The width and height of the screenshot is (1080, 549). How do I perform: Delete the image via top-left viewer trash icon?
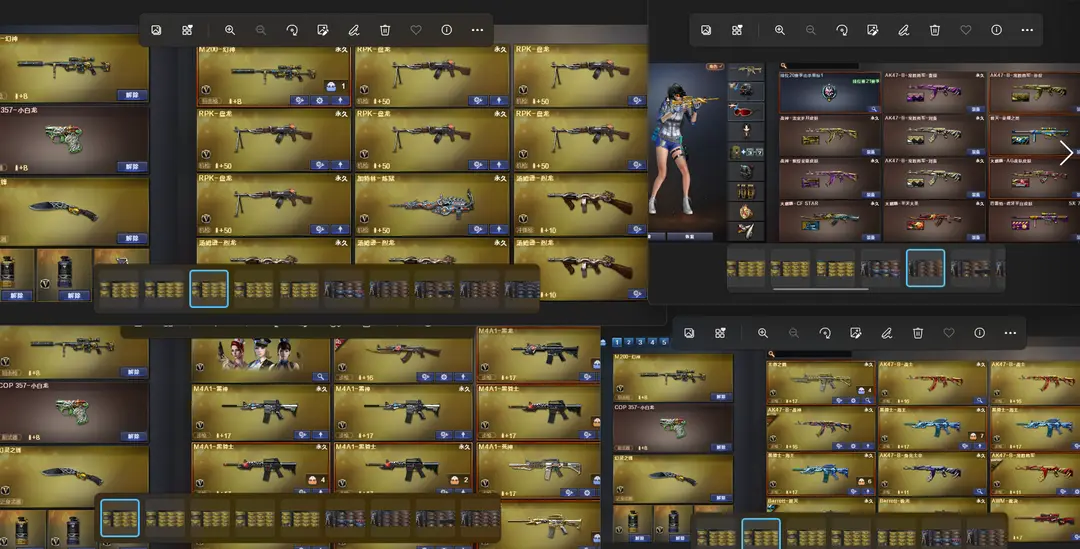coord(385,30)
